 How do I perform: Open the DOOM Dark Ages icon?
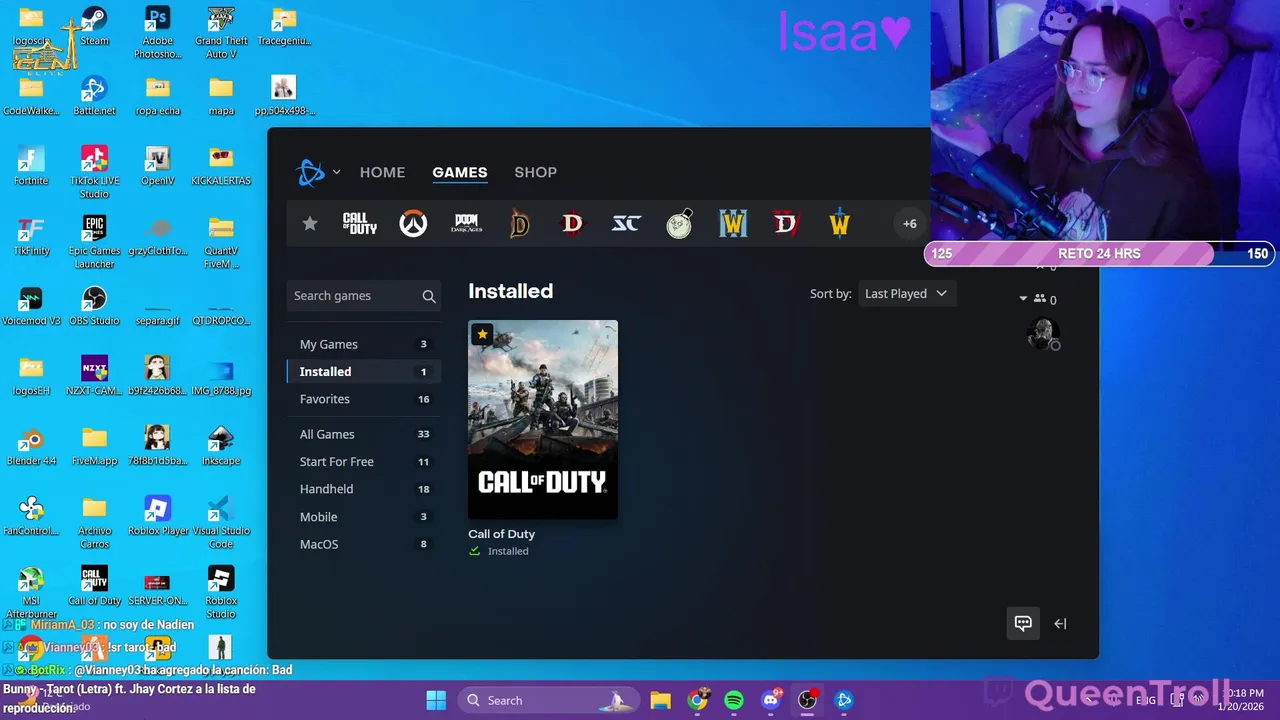click(x=466, y=224)
